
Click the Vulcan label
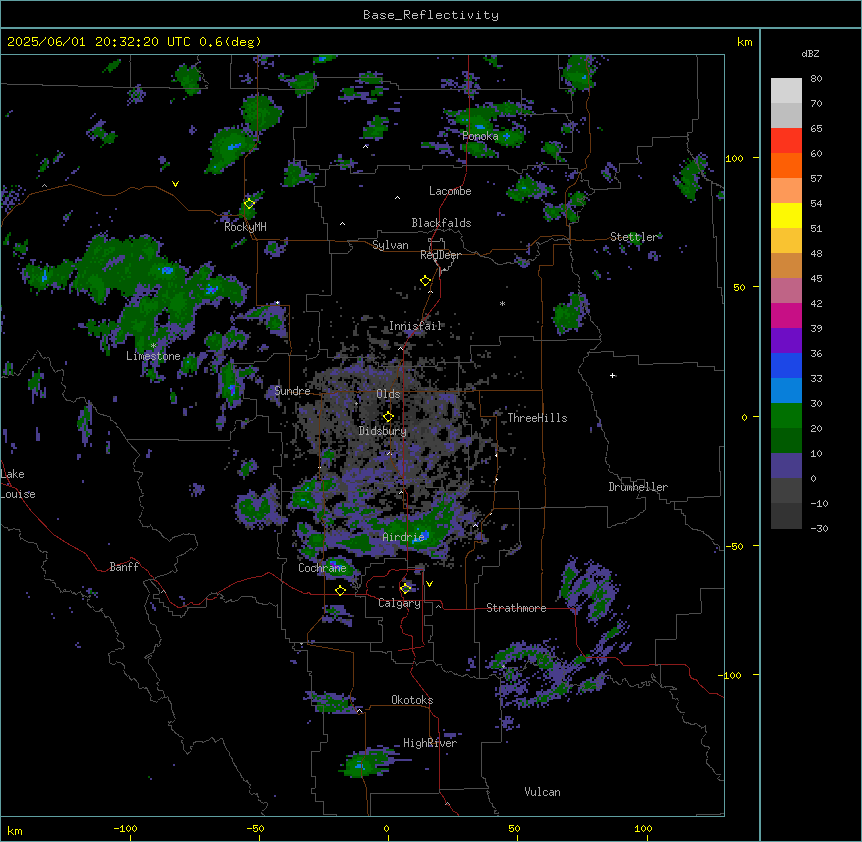(x=543, y=792)
